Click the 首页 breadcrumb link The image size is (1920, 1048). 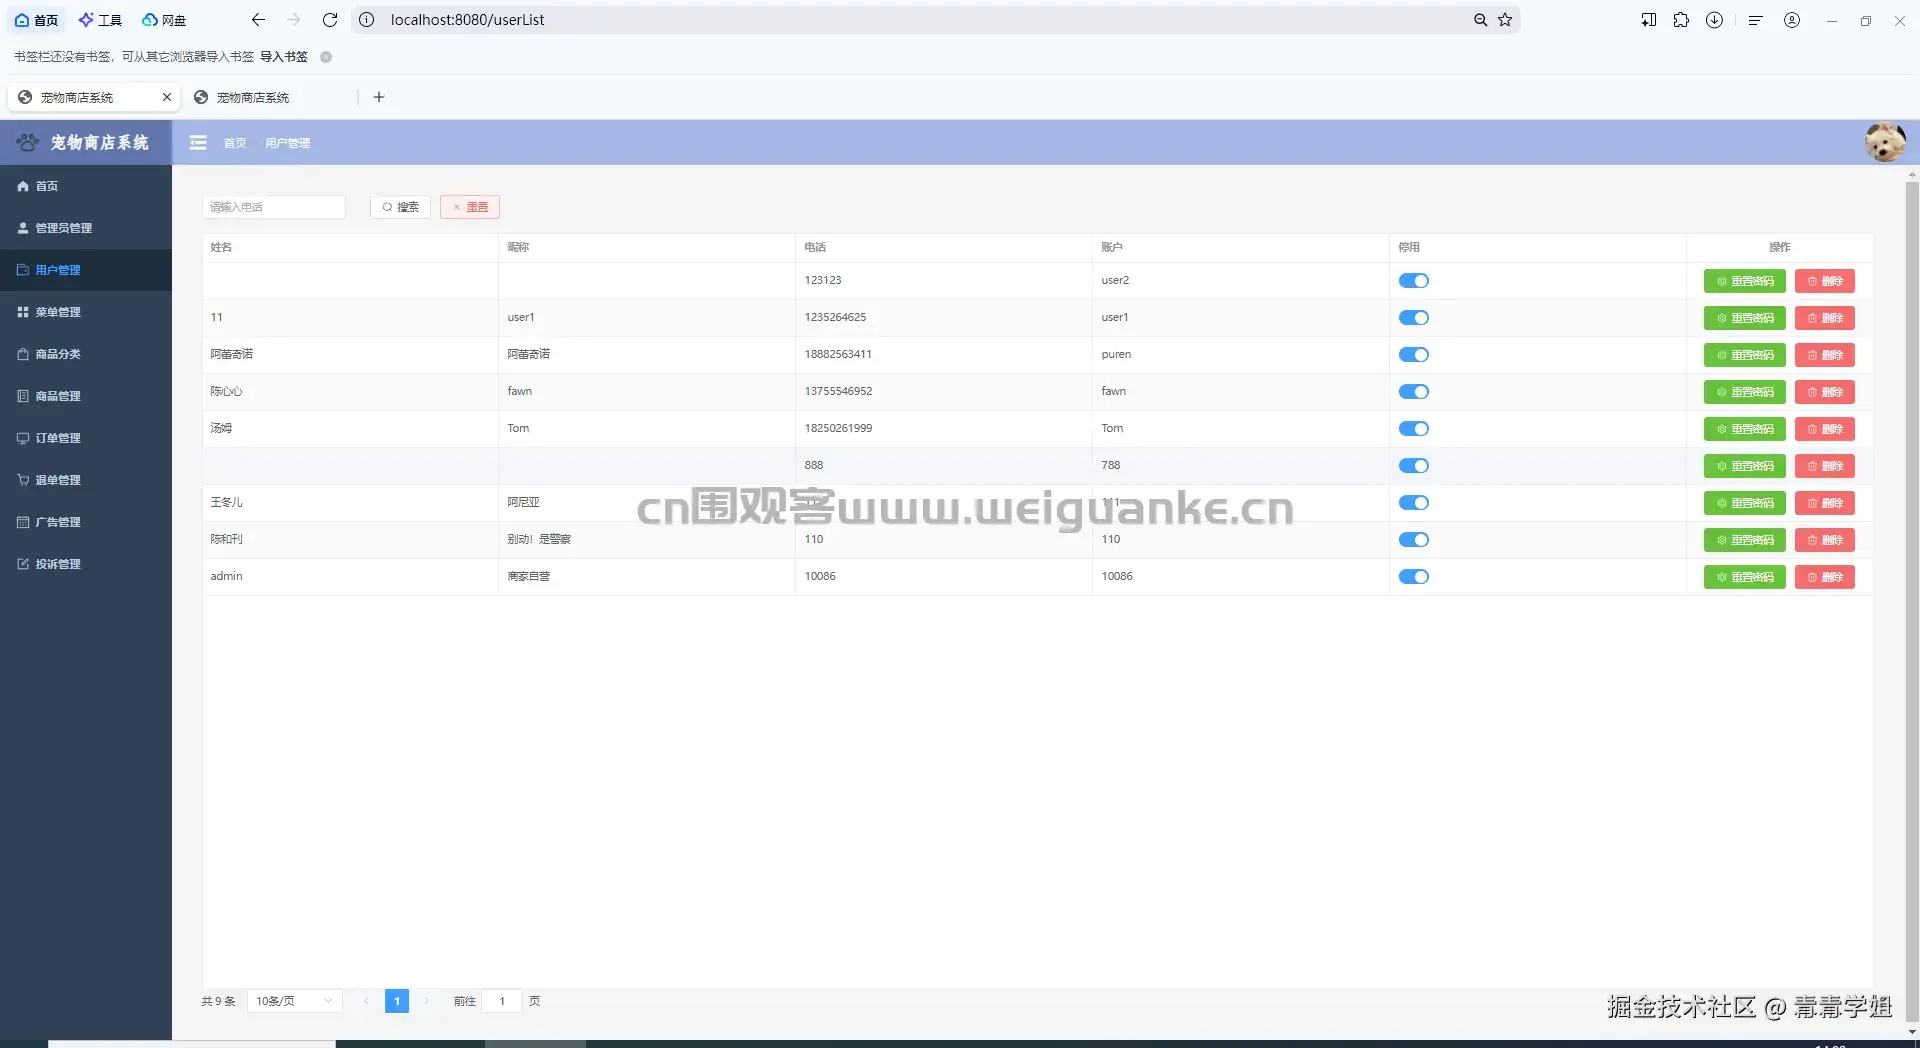(235, 143)
